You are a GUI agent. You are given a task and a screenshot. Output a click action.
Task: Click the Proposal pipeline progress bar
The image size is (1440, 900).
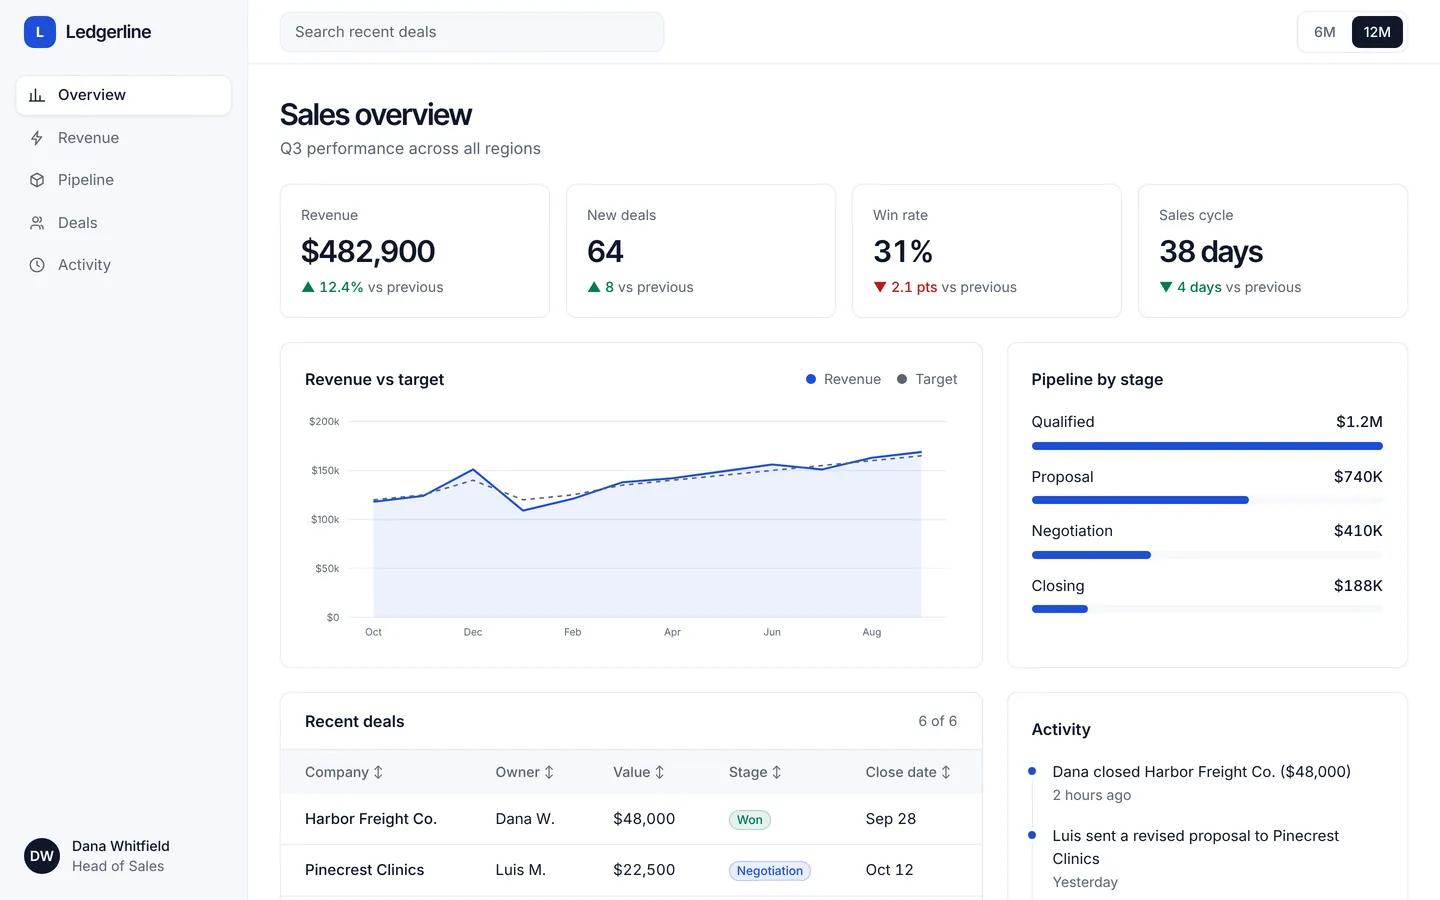(x=1207, y=500)
